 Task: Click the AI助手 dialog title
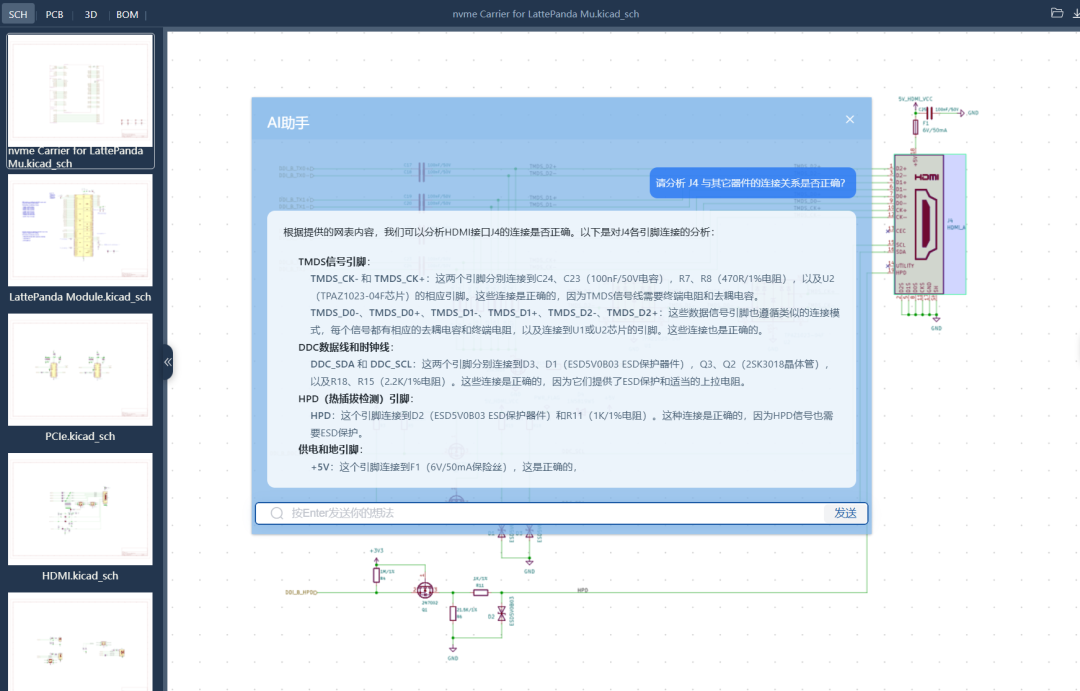pyautogui.click(x=288, y=123)
